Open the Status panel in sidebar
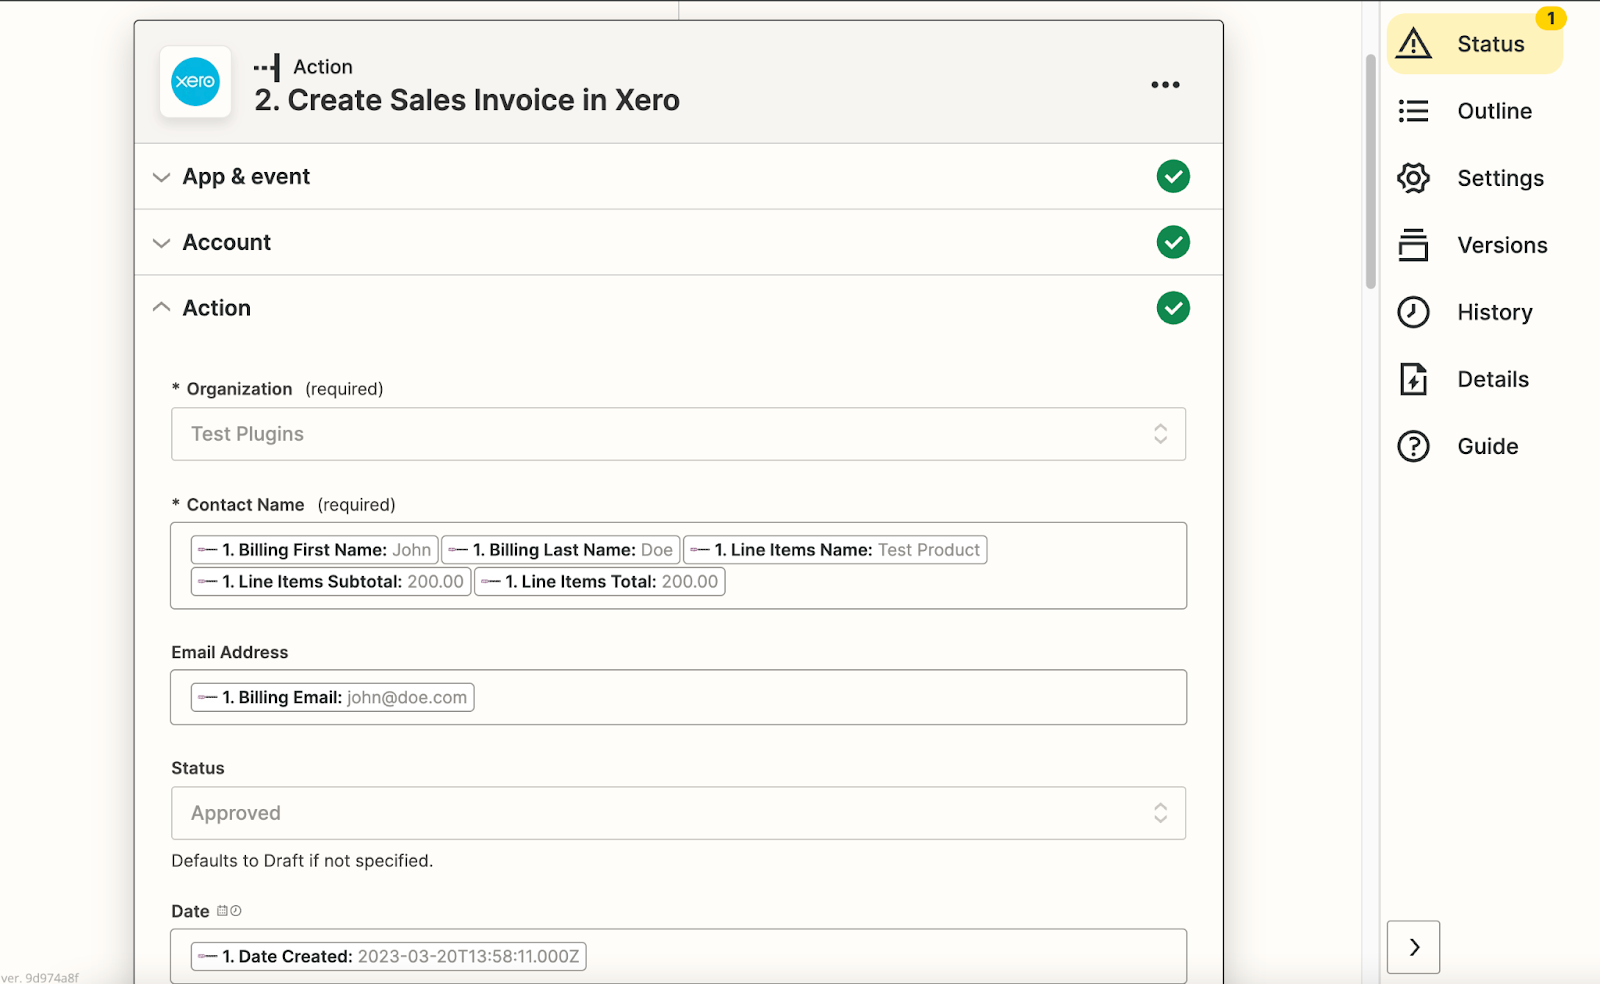Viewport: 1600px width, 984px height. click(x=1475, y=43)
